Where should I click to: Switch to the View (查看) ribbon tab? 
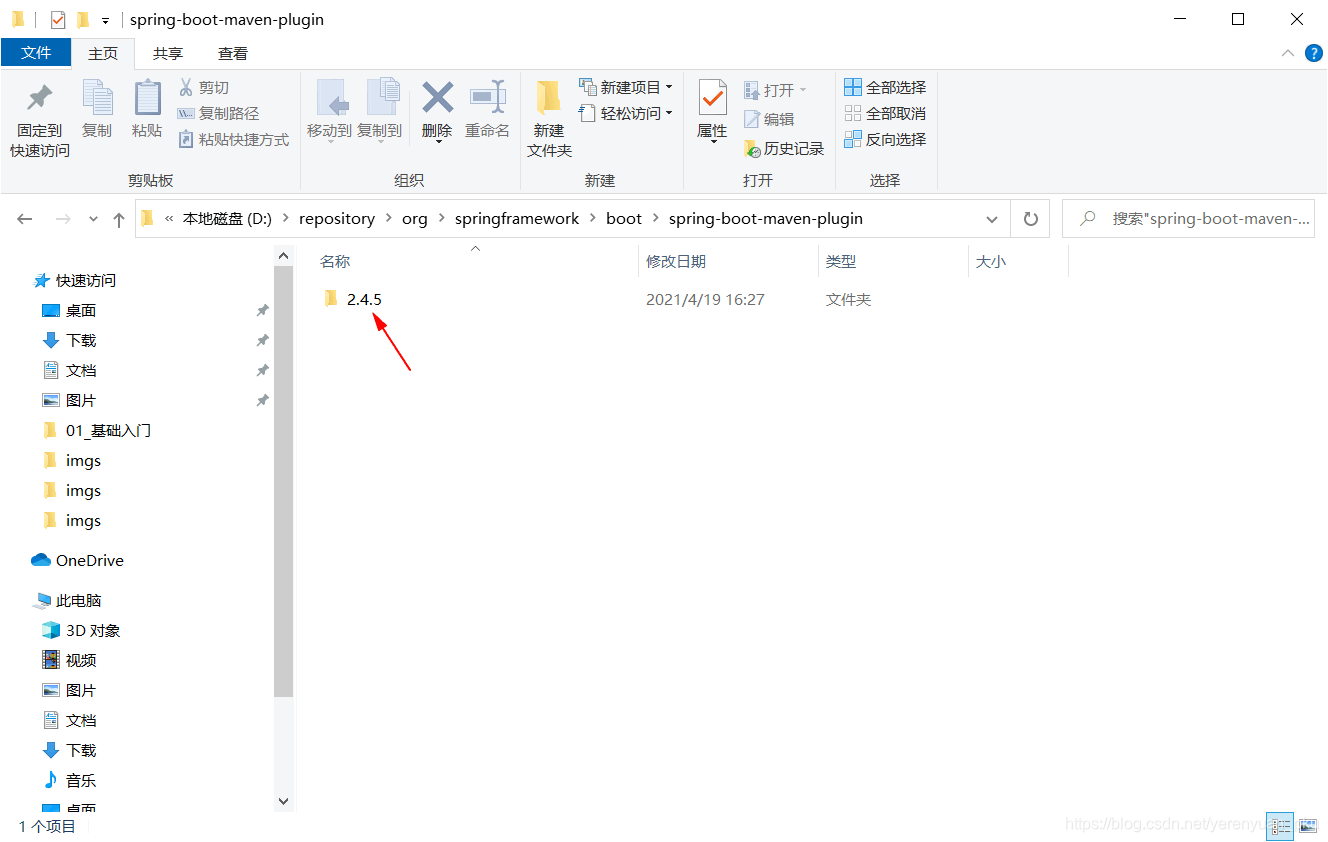tap(233, 54)
